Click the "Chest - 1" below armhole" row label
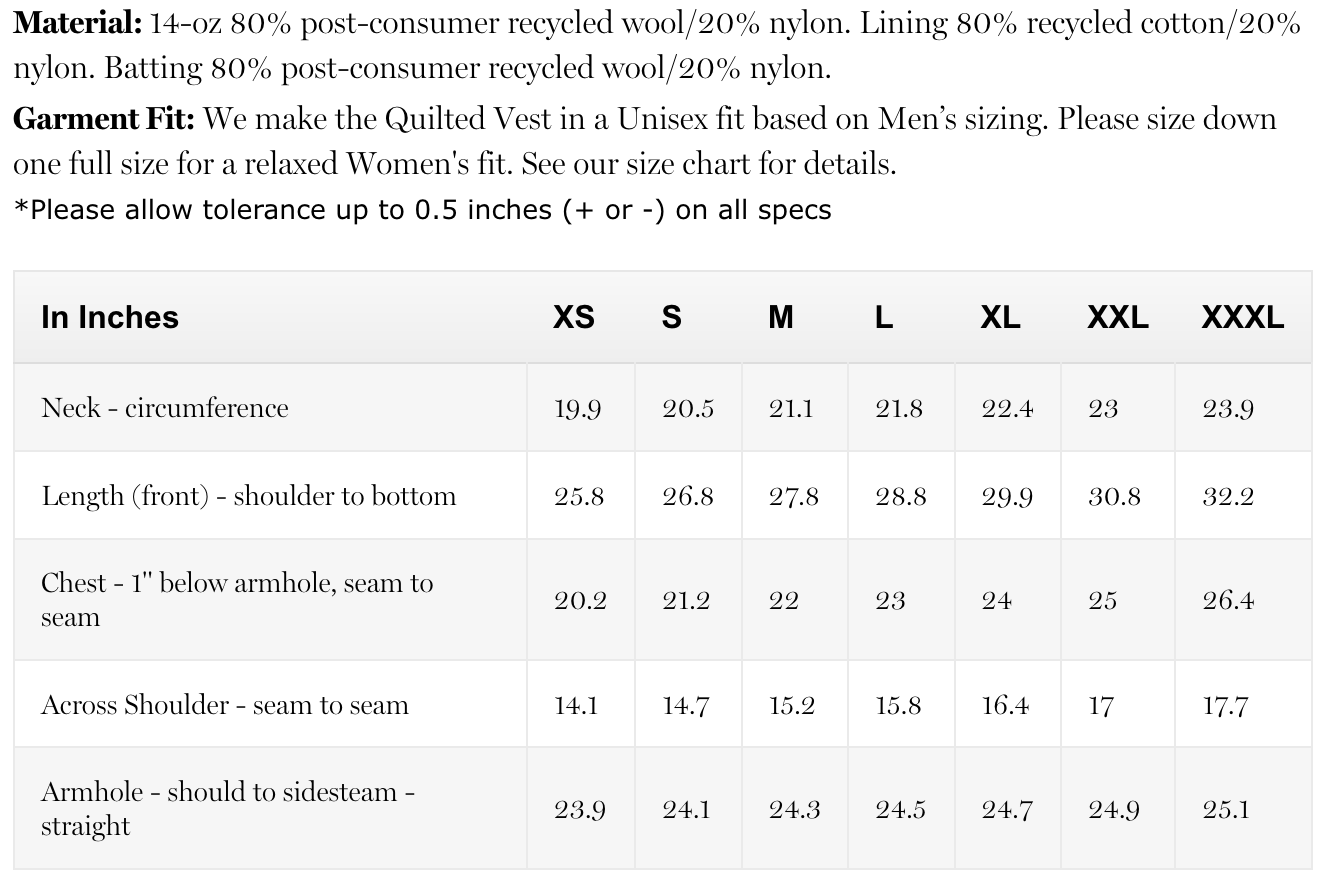The width and height of the screenshot is (1334, 892). pos(237,599)
